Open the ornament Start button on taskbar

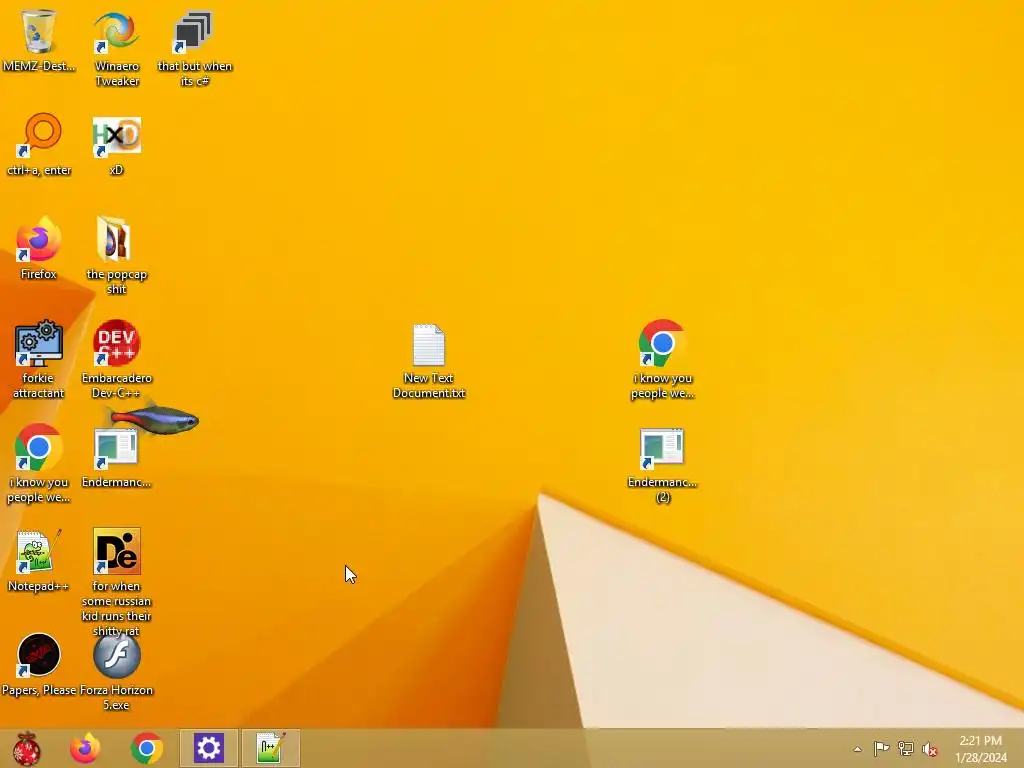[x=27, y=748]
